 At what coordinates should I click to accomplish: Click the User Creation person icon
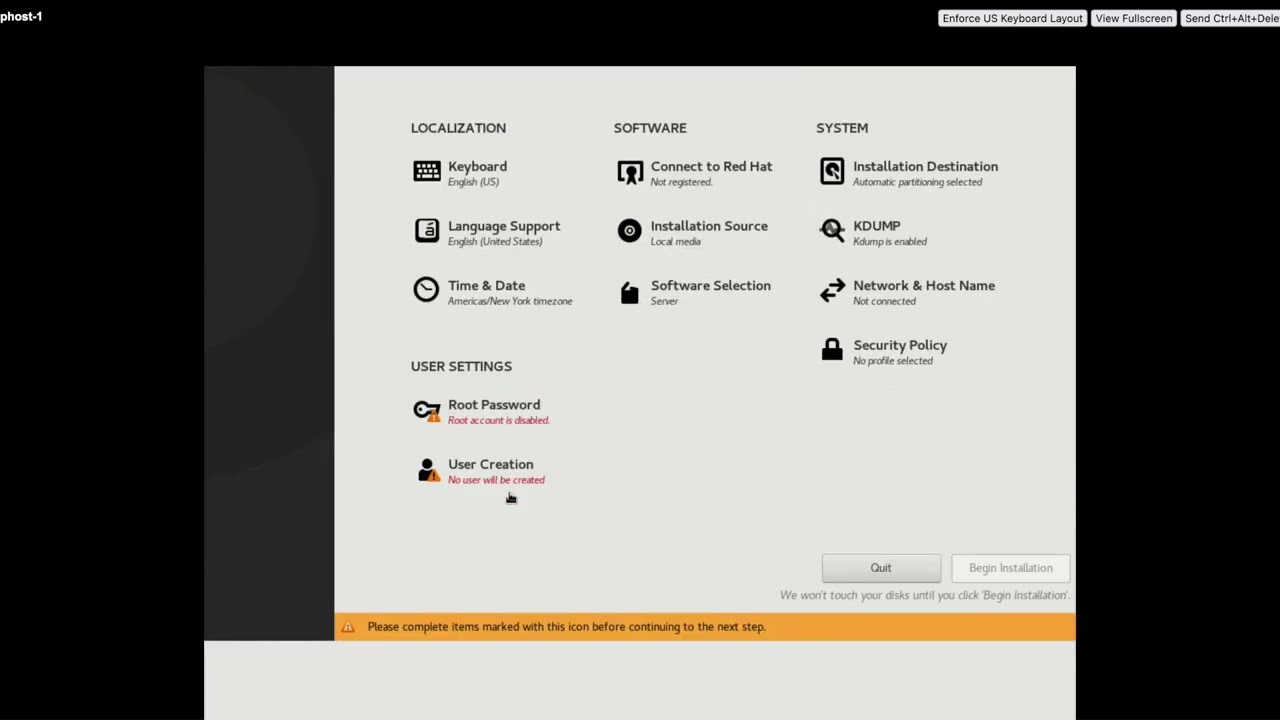pyautogui.click(x=428, y=470)
